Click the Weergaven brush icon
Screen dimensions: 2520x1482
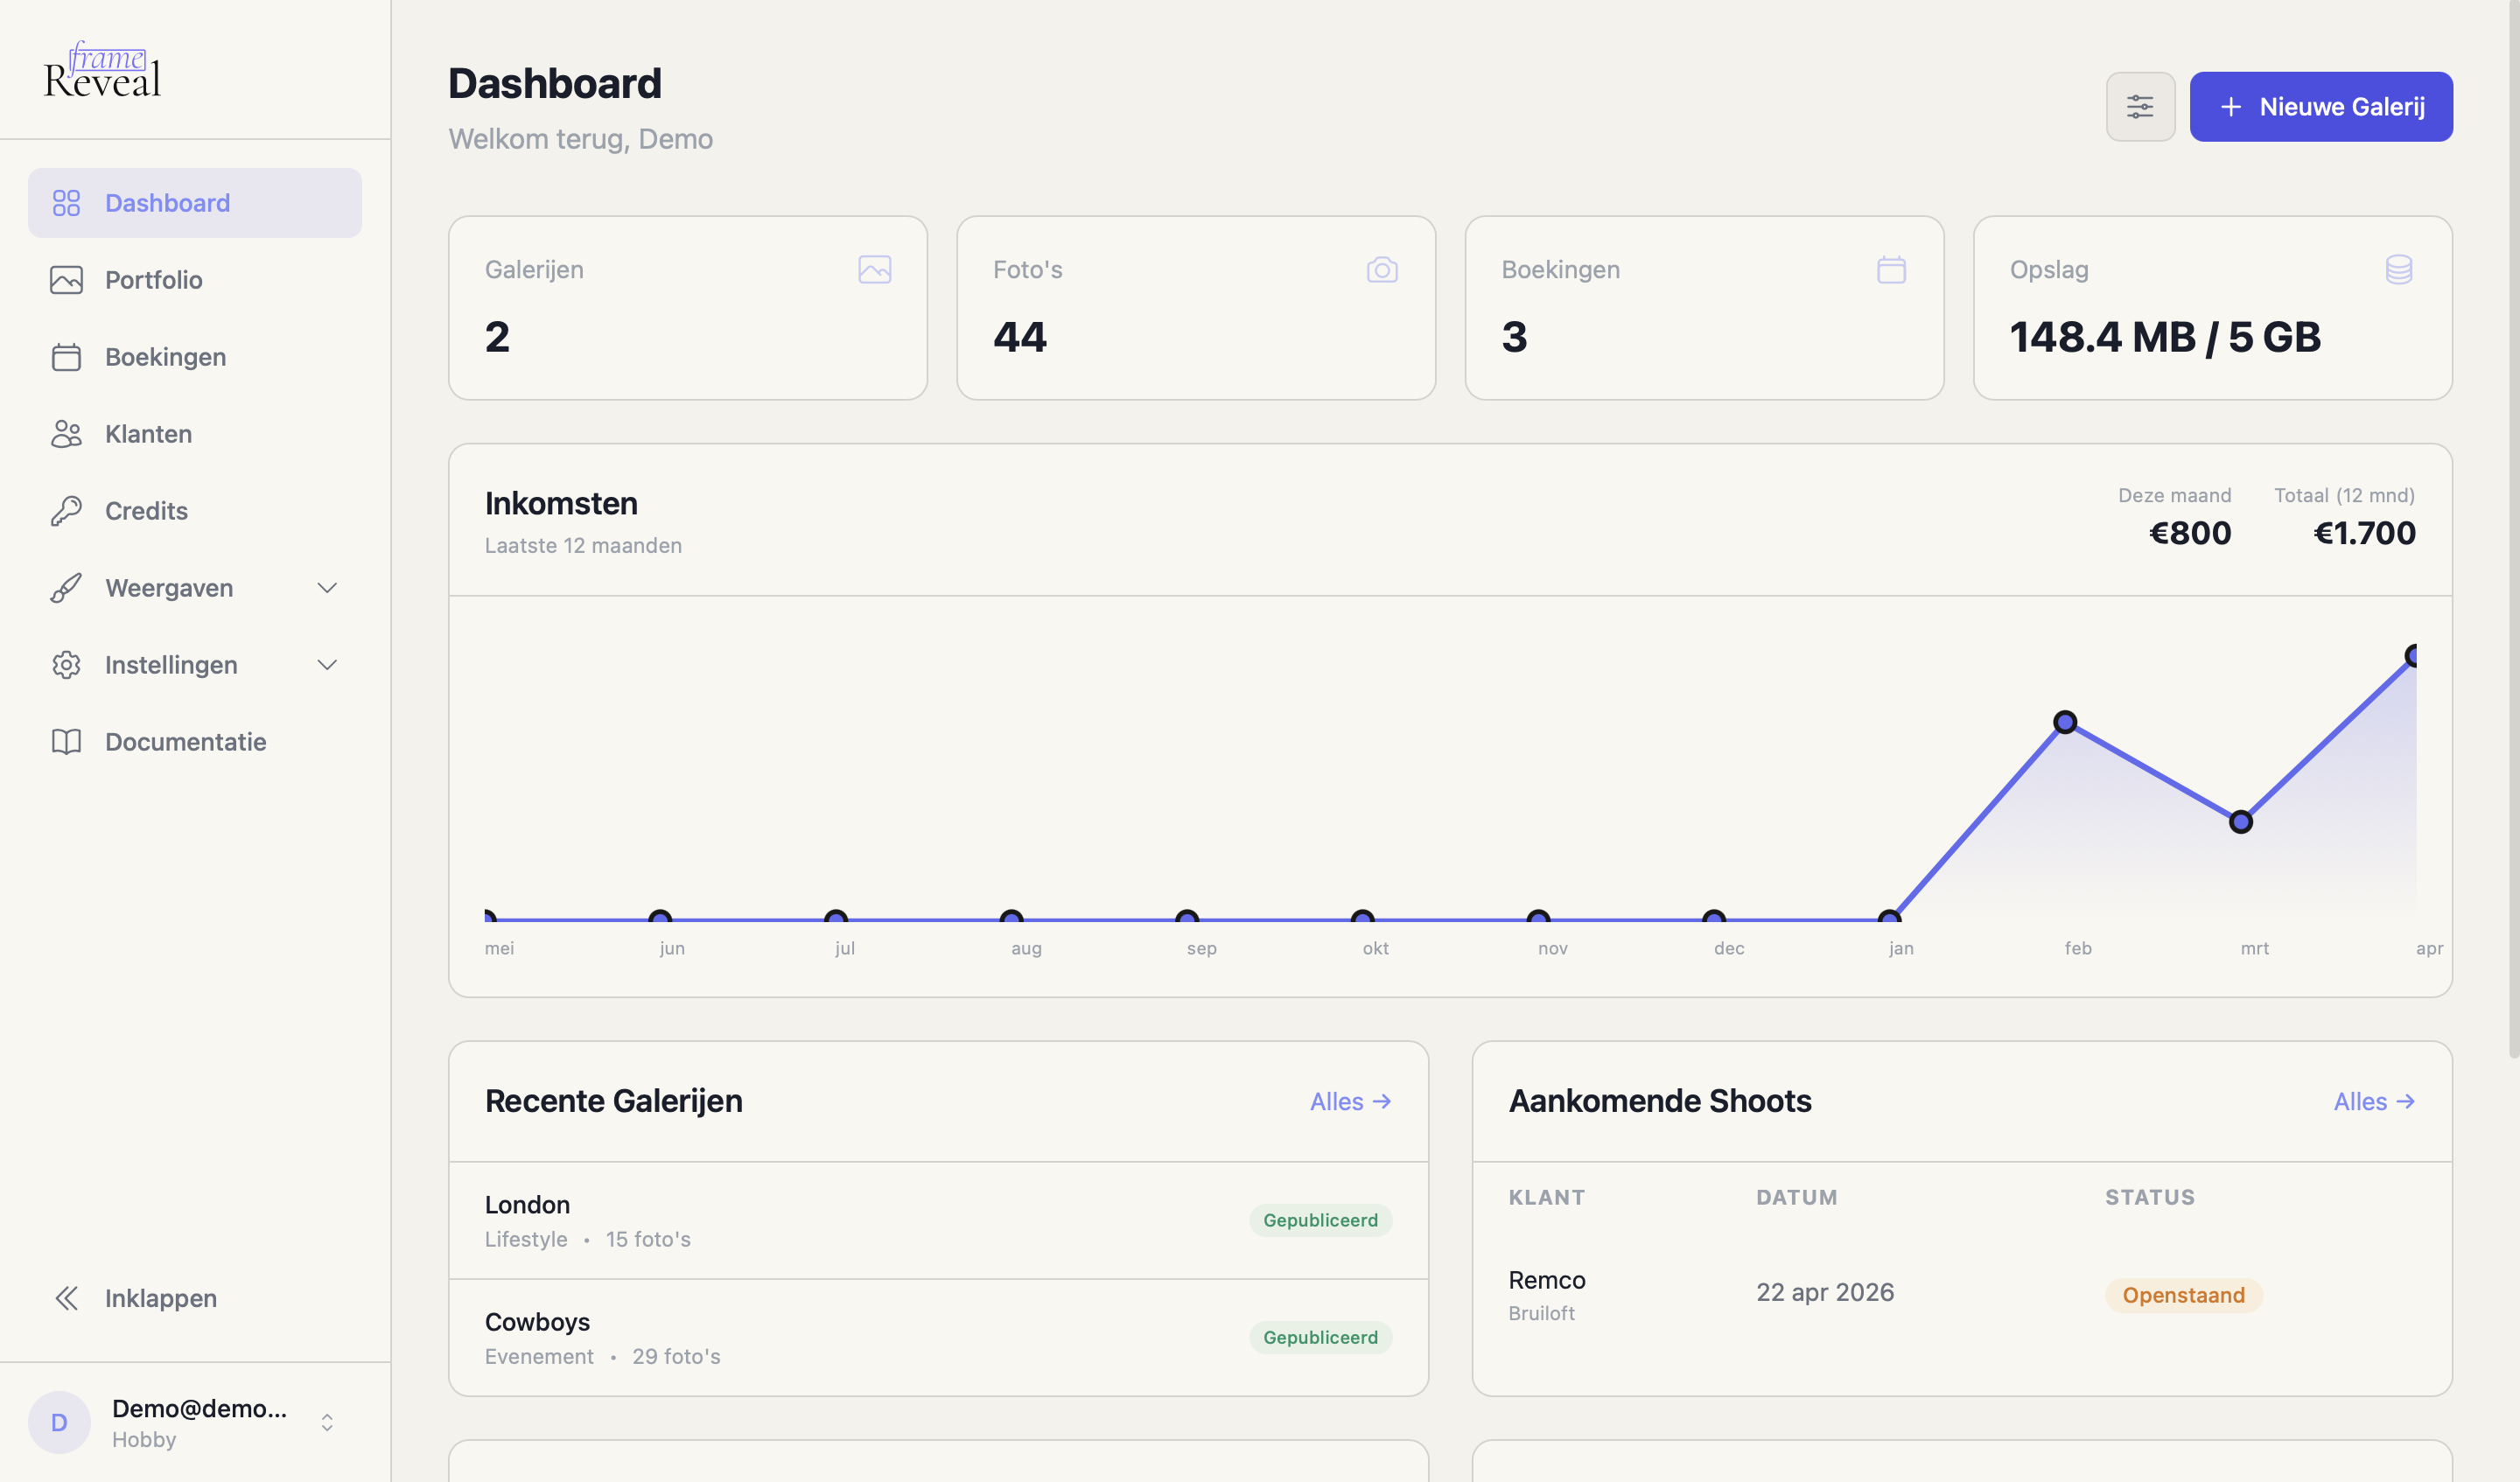click(x=66, y=588)
